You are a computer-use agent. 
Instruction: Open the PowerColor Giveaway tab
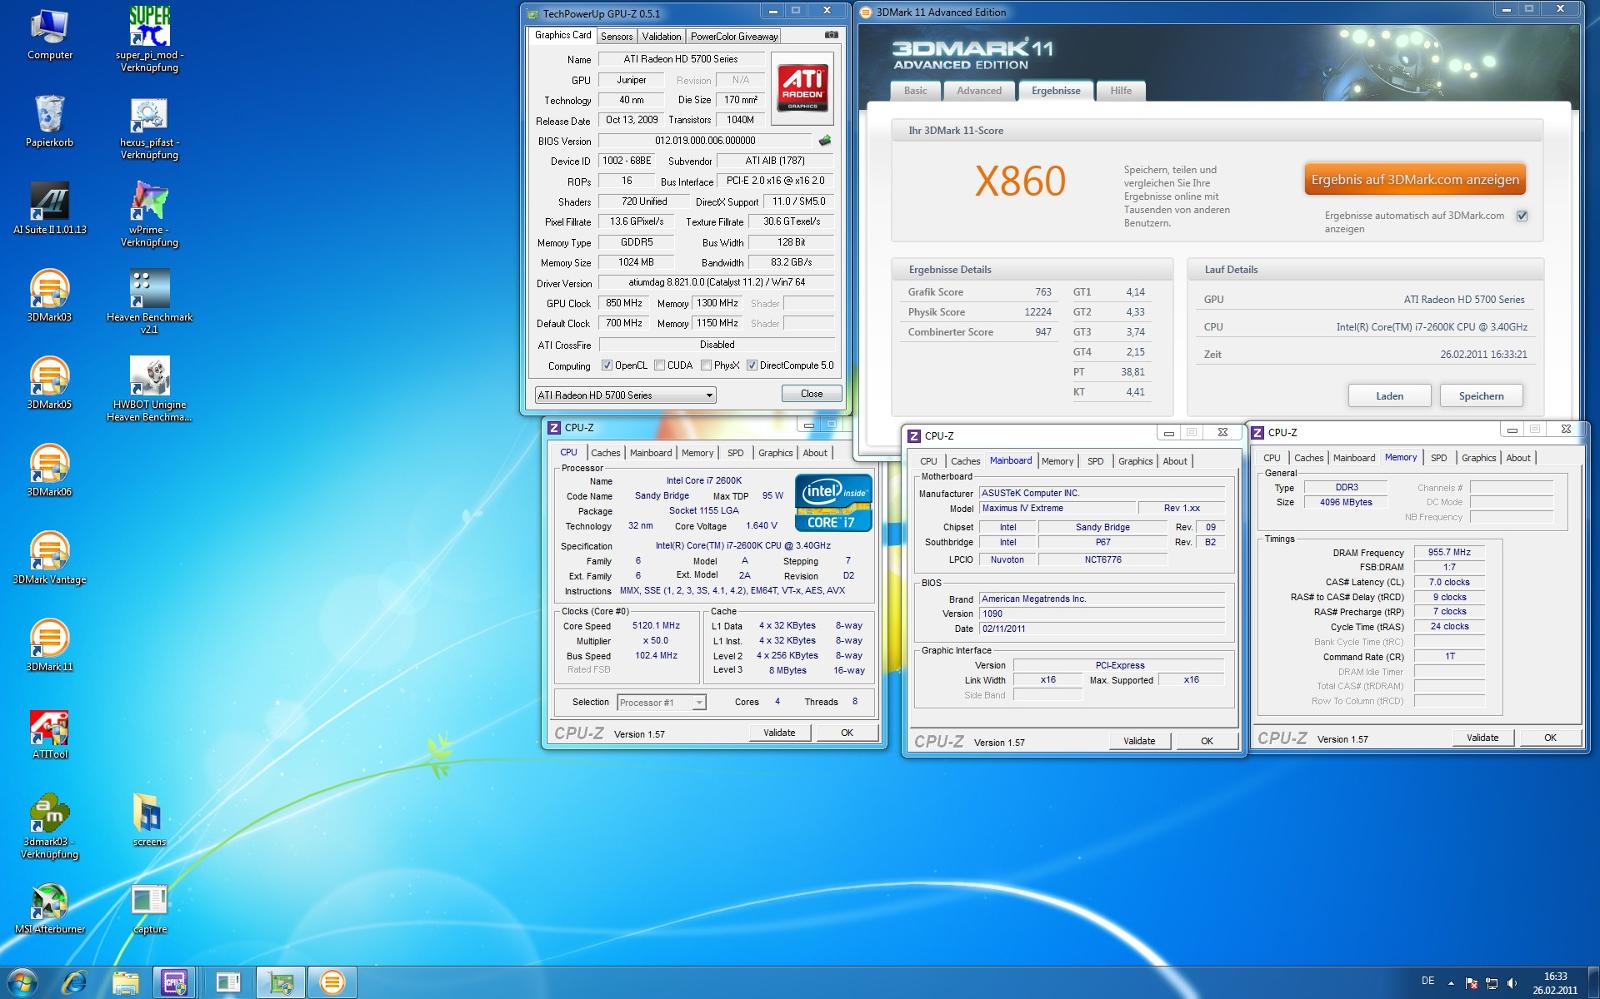point(734,36)
